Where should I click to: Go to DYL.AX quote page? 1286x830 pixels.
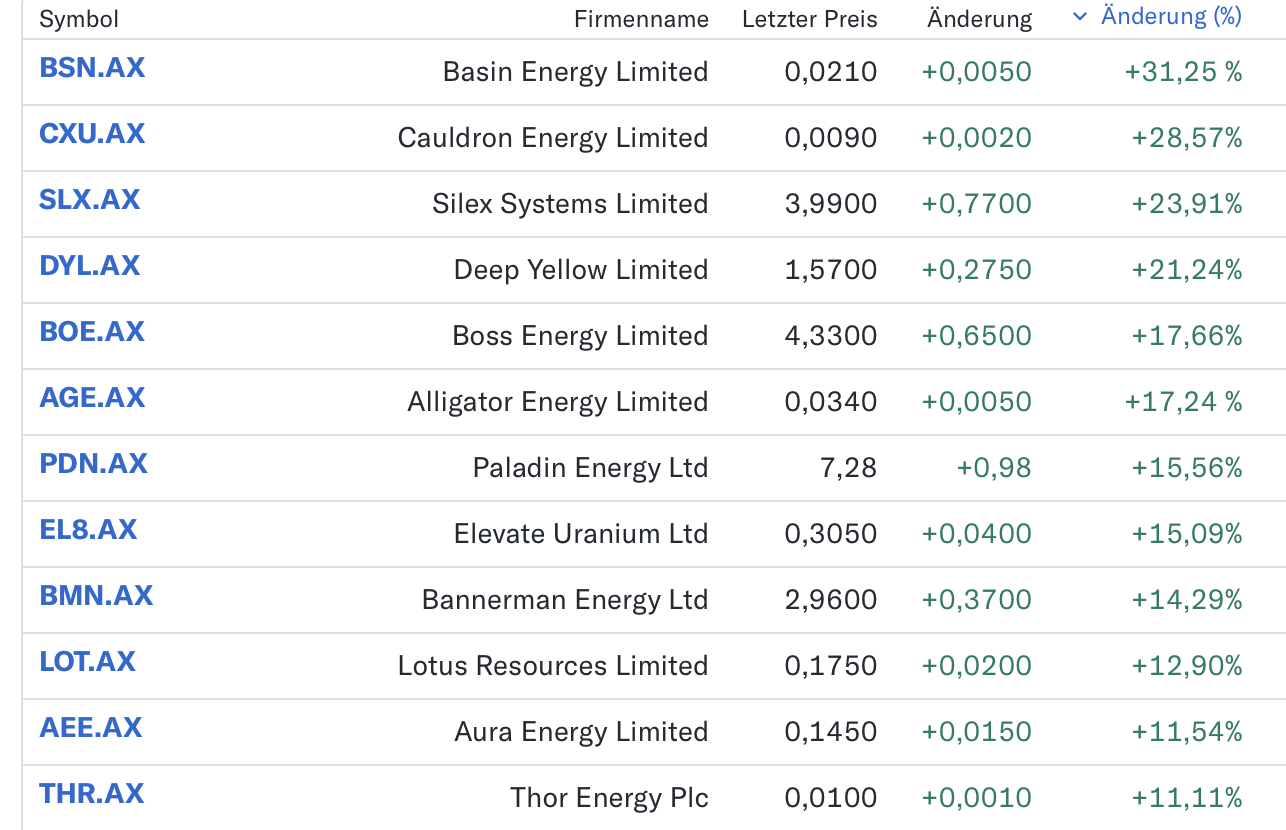click(90, 266)
